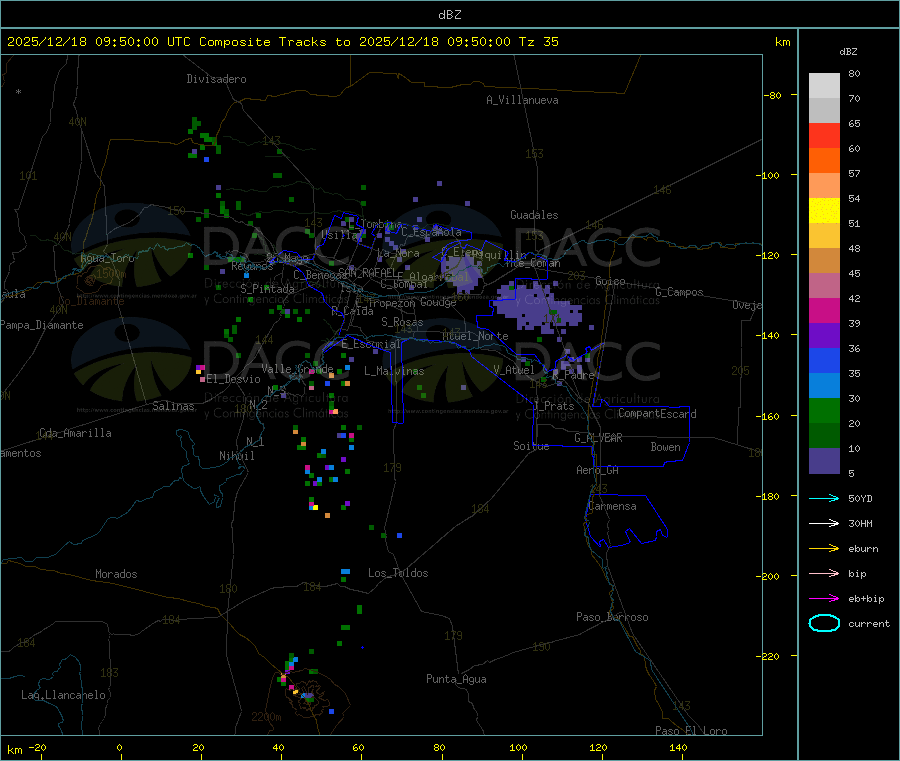Click the cyan 'current' ellipse symbol
900x761 pixels.
coord(823,623)
